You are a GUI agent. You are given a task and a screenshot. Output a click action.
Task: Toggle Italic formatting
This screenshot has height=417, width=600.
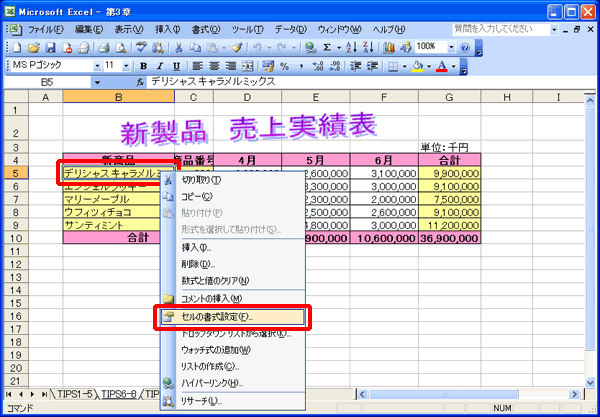tap(160, 67)
